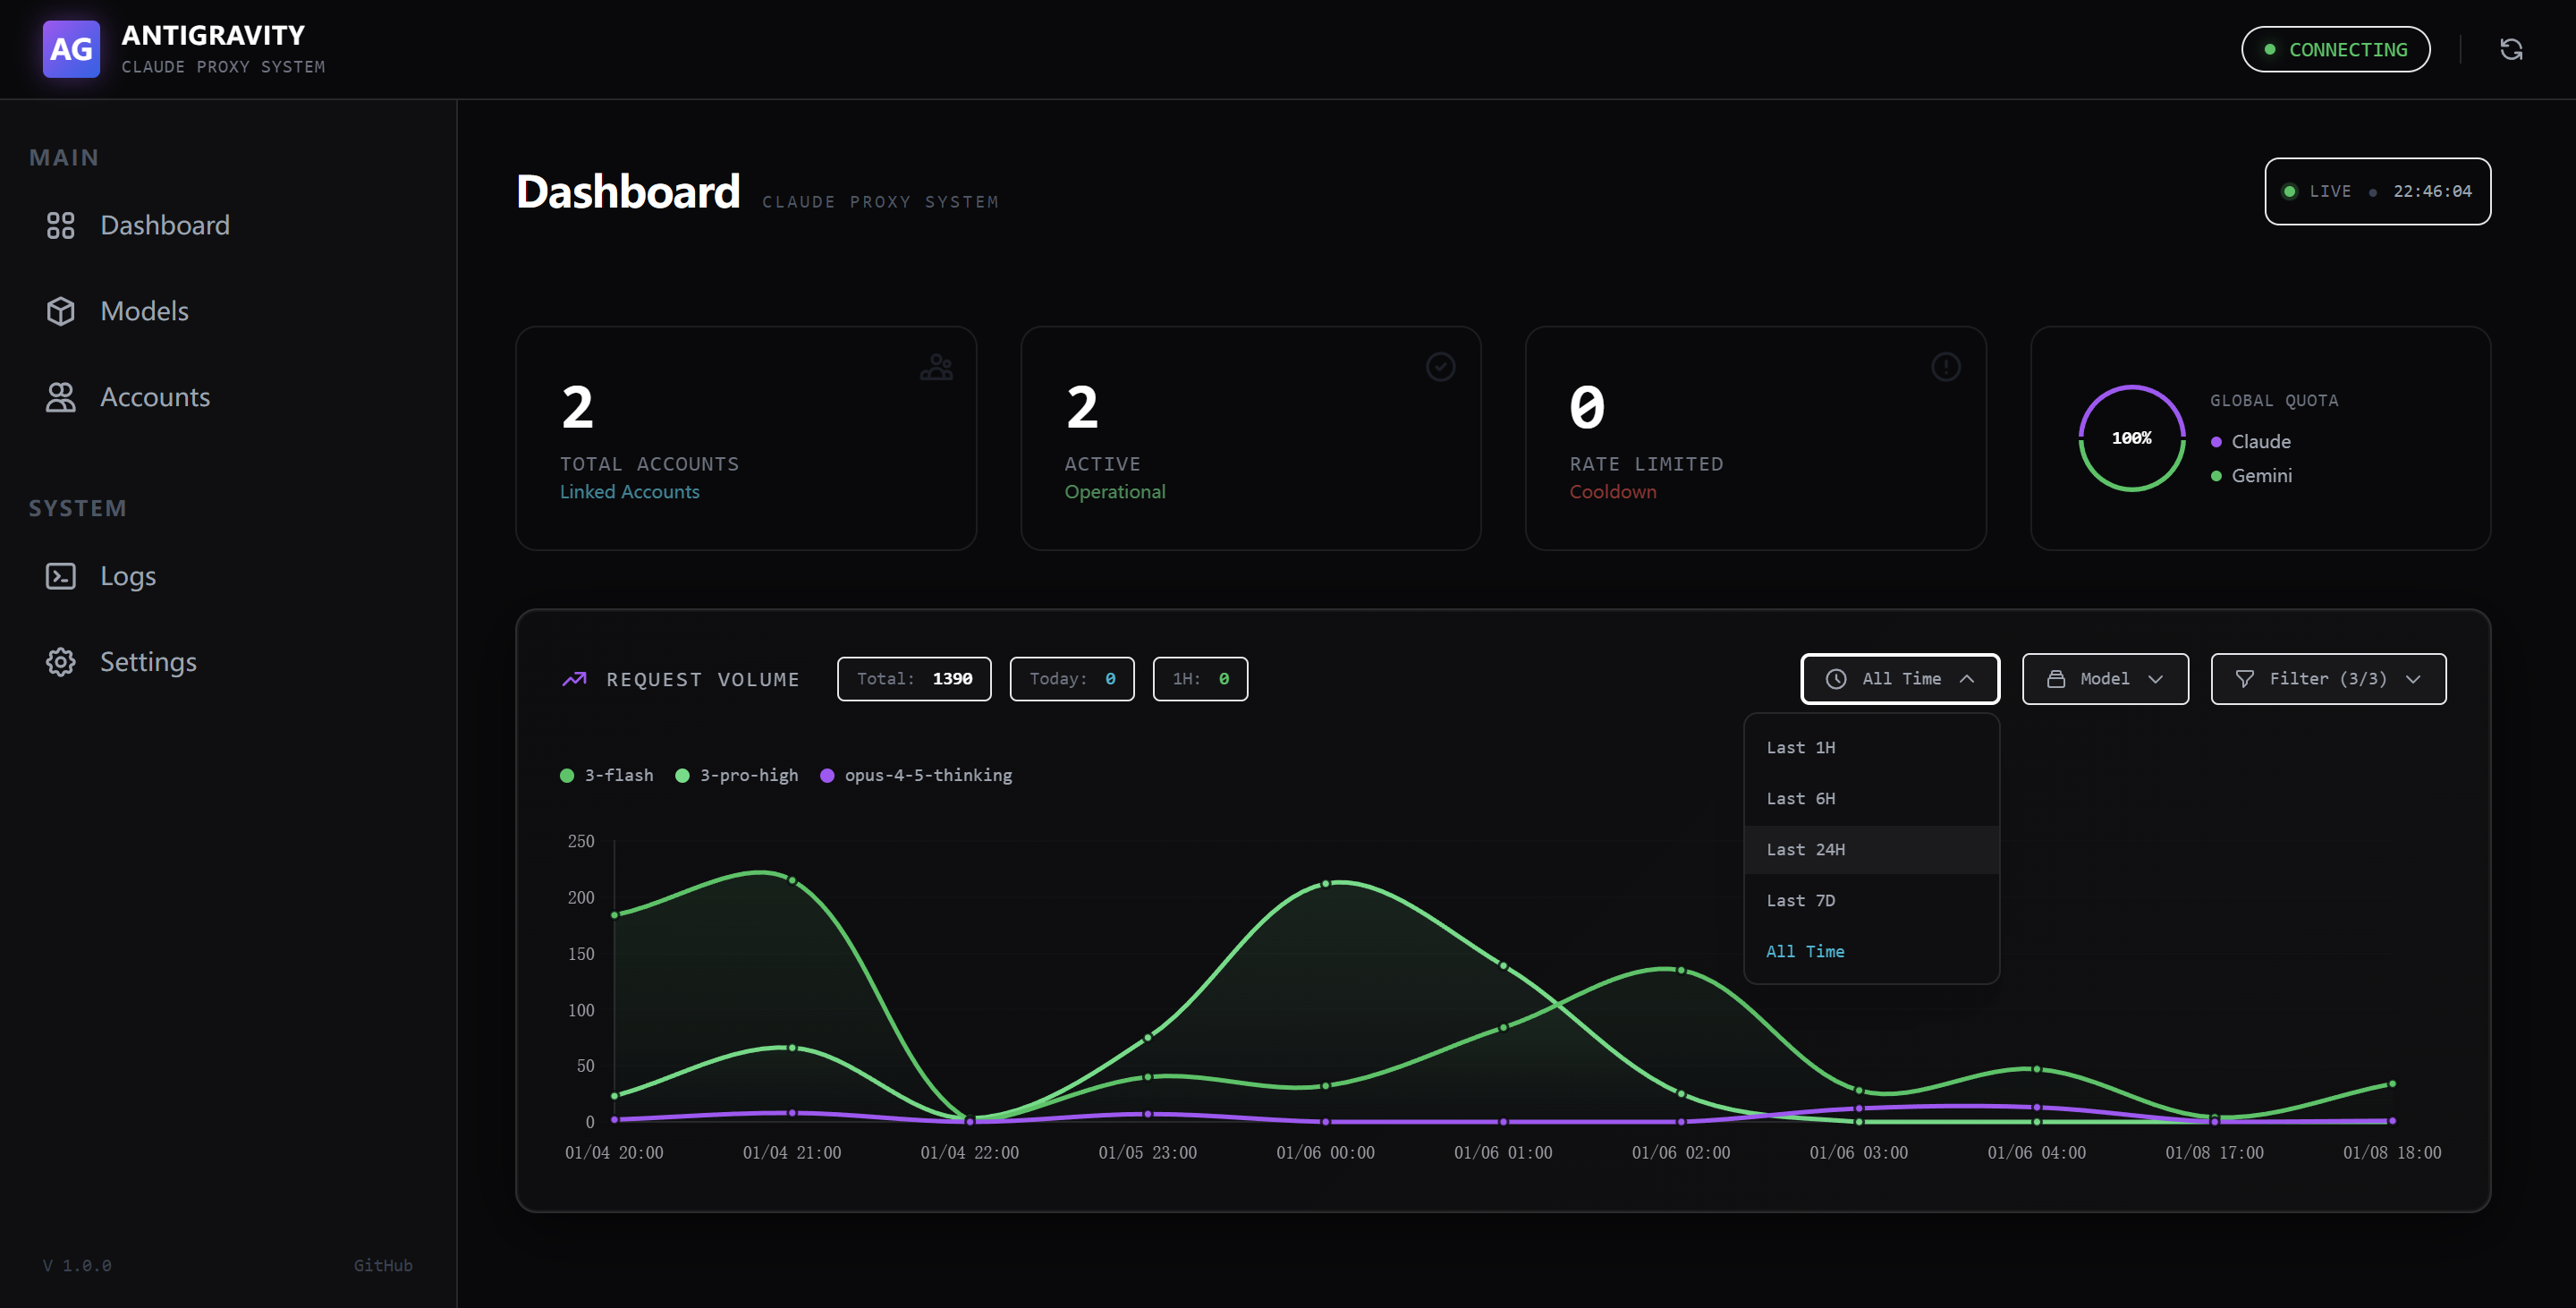
Task: Toggle the opus-4-5-thinking legend series
Action: click(x=915, y=775)
